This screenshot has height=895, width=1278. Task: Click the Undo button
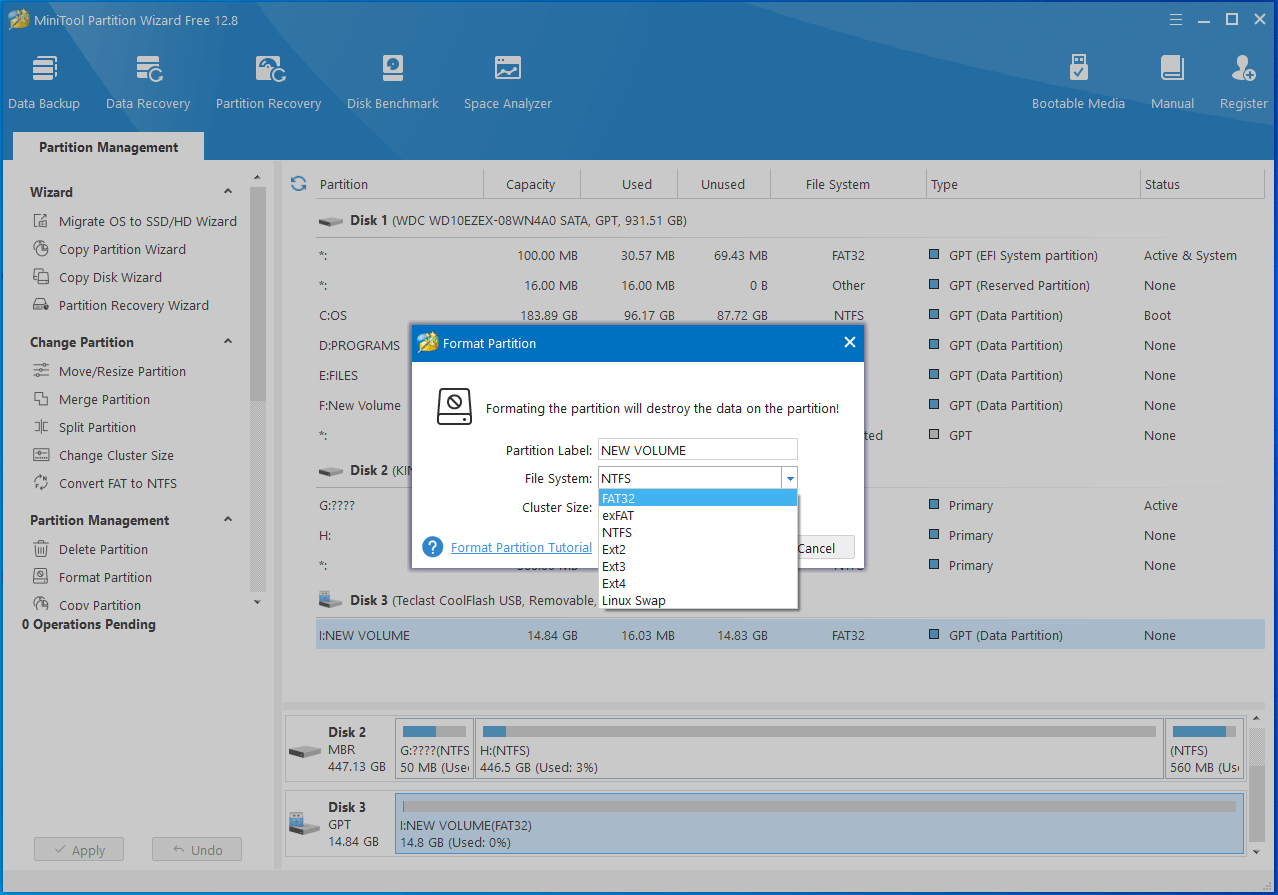(x=197, y=850)
